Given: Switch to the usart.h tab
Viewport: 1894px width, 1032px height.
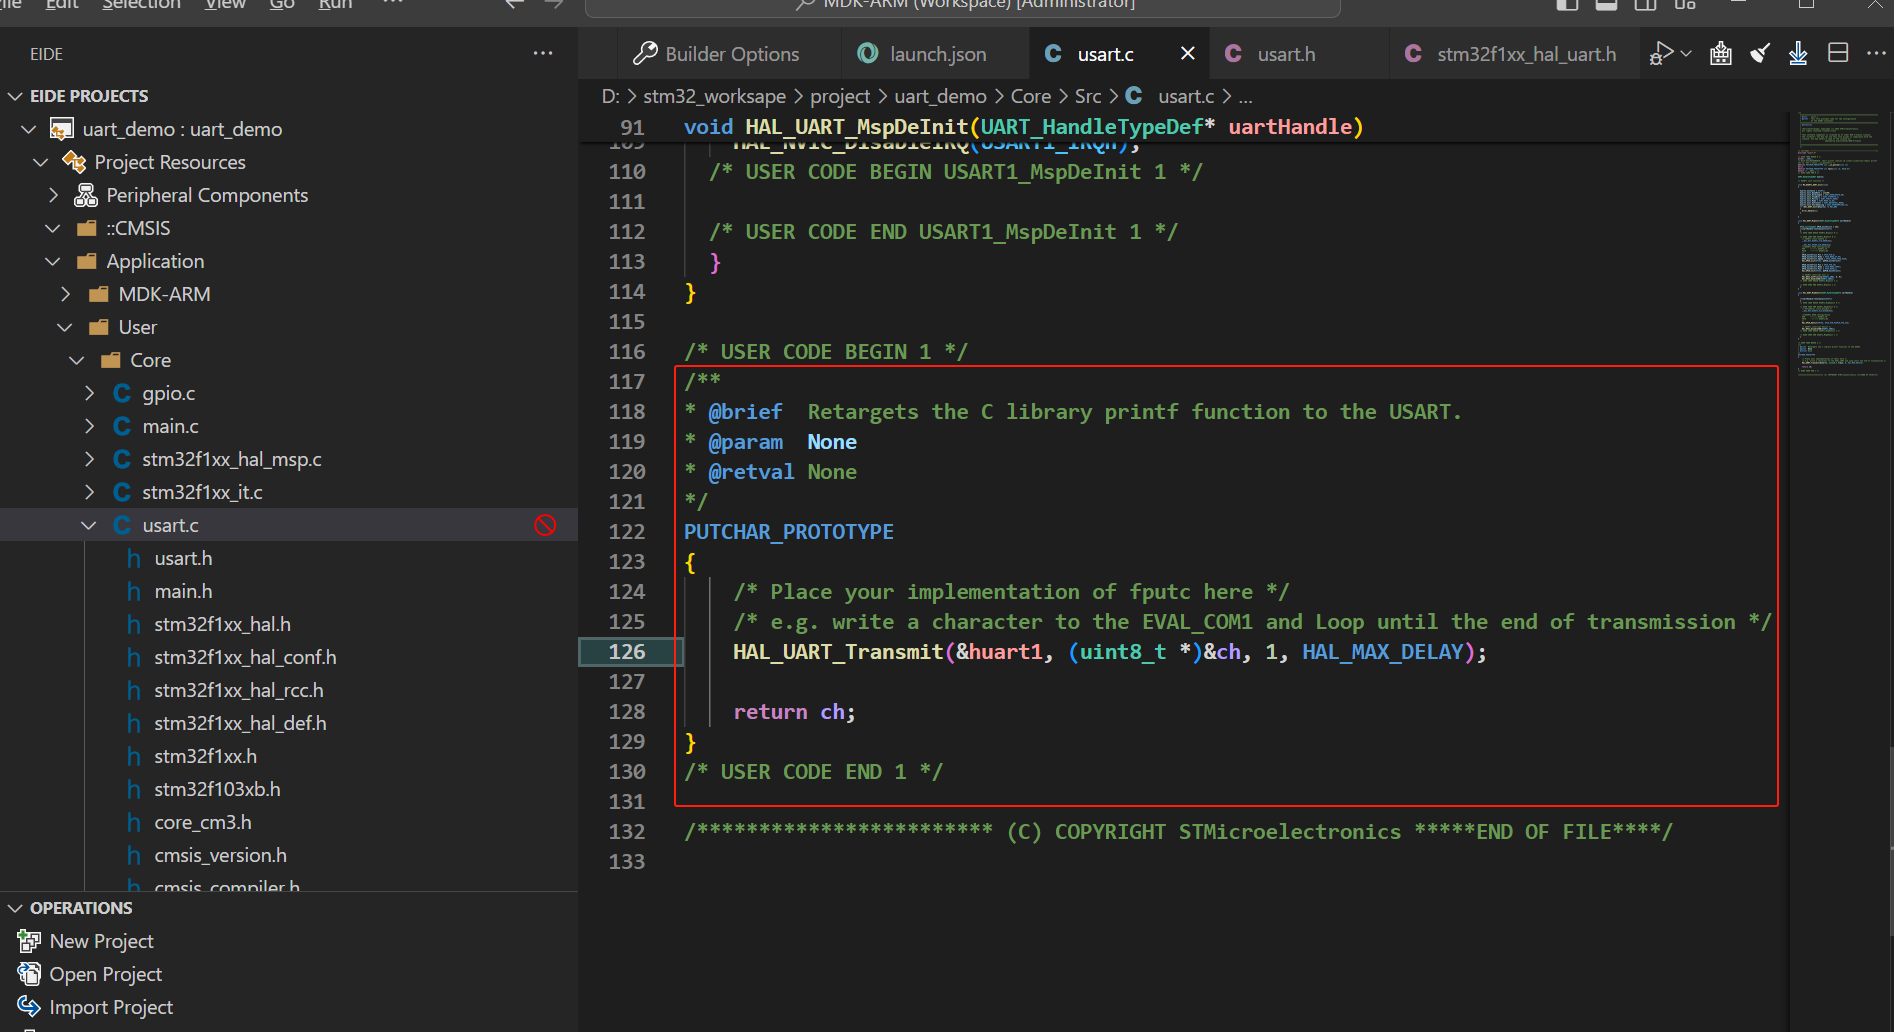Looking at the screenshot, I should pos(1299,54).
